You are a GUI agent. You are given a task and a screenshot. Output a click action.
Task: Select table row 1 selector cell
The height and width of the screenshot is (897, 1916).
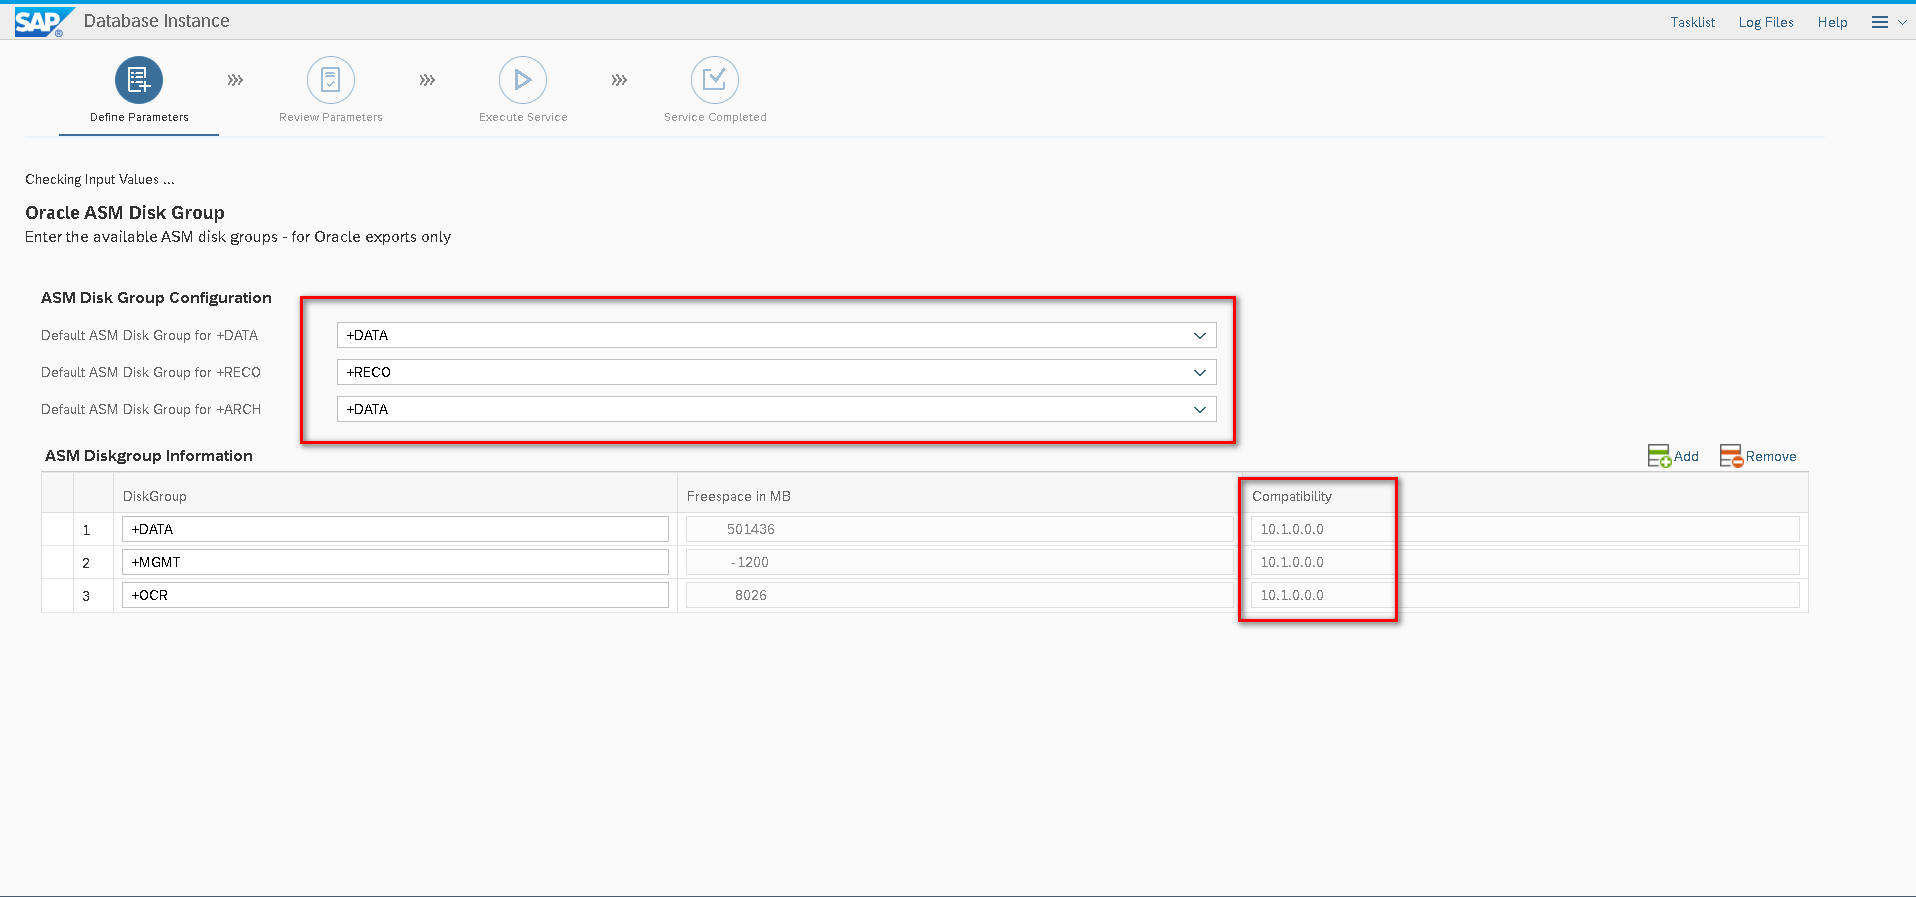57,529
